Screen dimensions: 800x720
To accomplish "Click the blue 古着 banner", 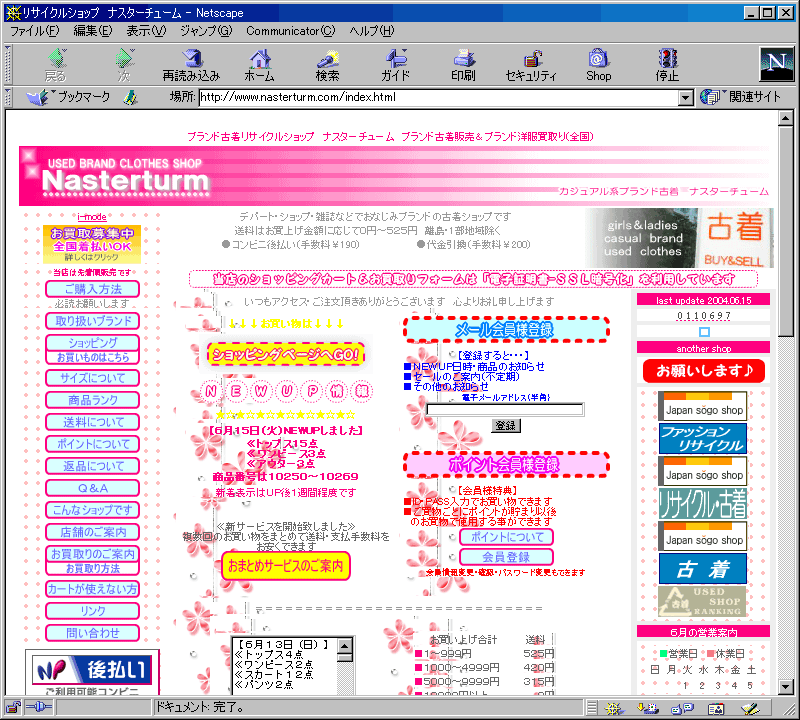I will [703, 568].
